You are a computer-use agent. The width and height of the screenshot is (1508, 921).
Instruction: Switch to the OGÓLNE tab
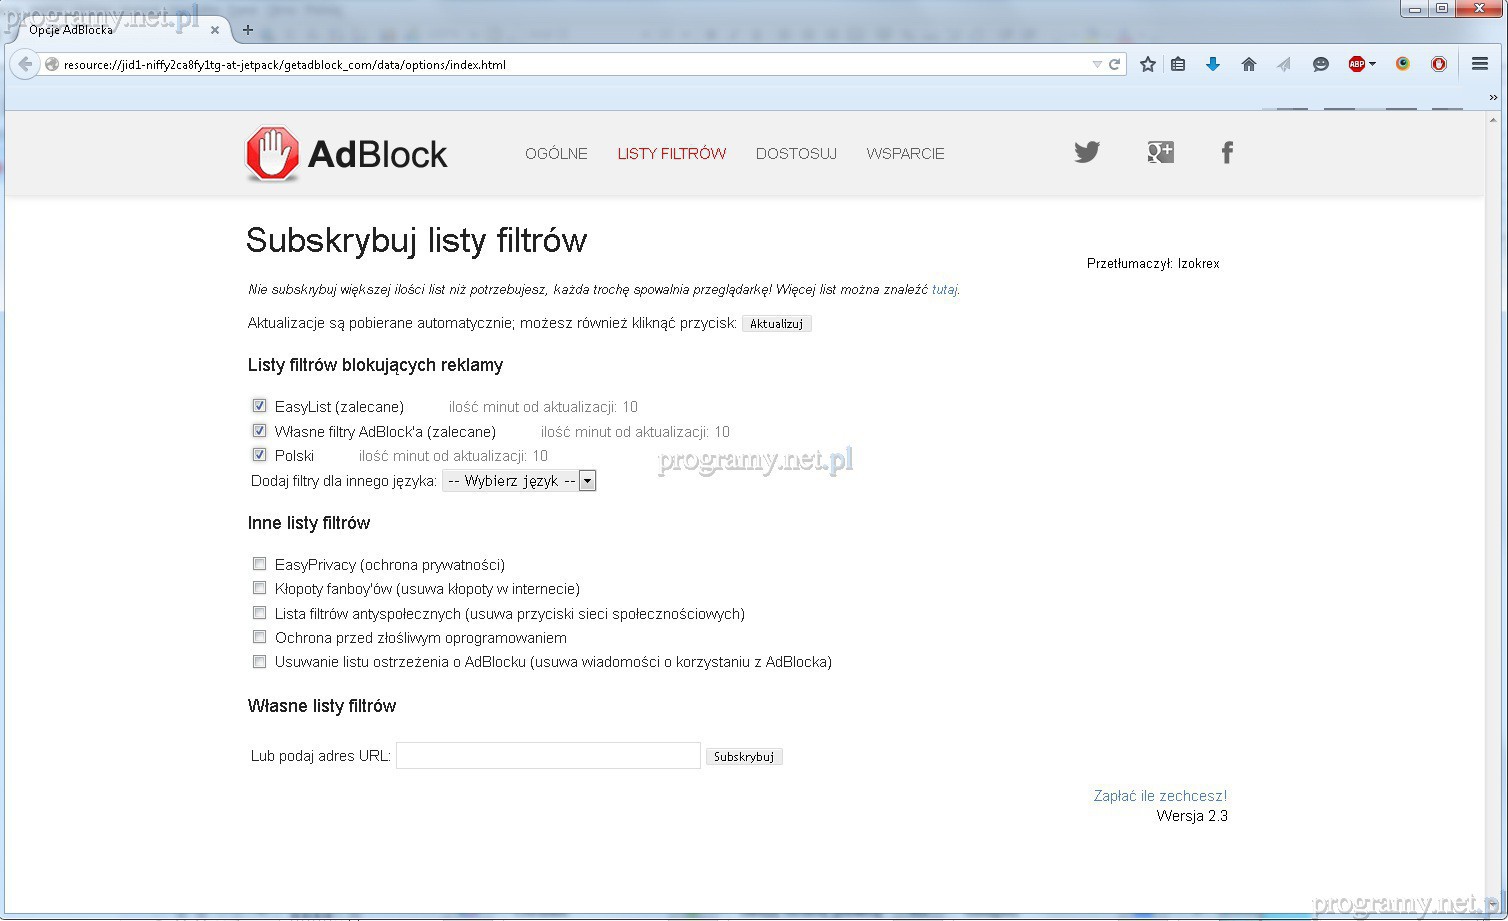(556, 154)
